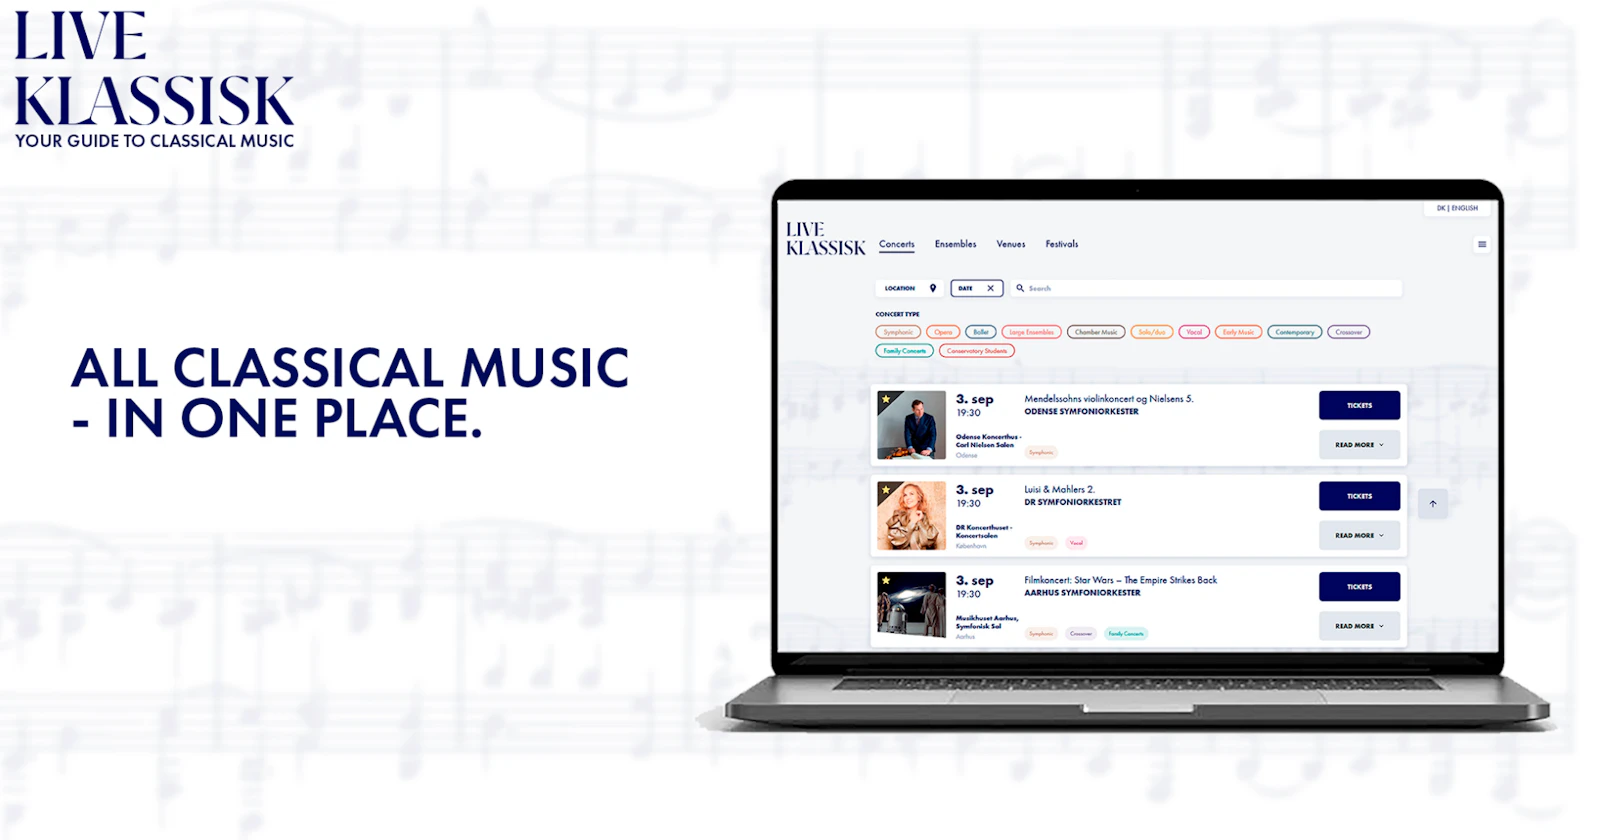Viewport: 1600px width, 840px height.
Task: Click the star badge on Star Wars concert
Action: [x=887, y=580]
